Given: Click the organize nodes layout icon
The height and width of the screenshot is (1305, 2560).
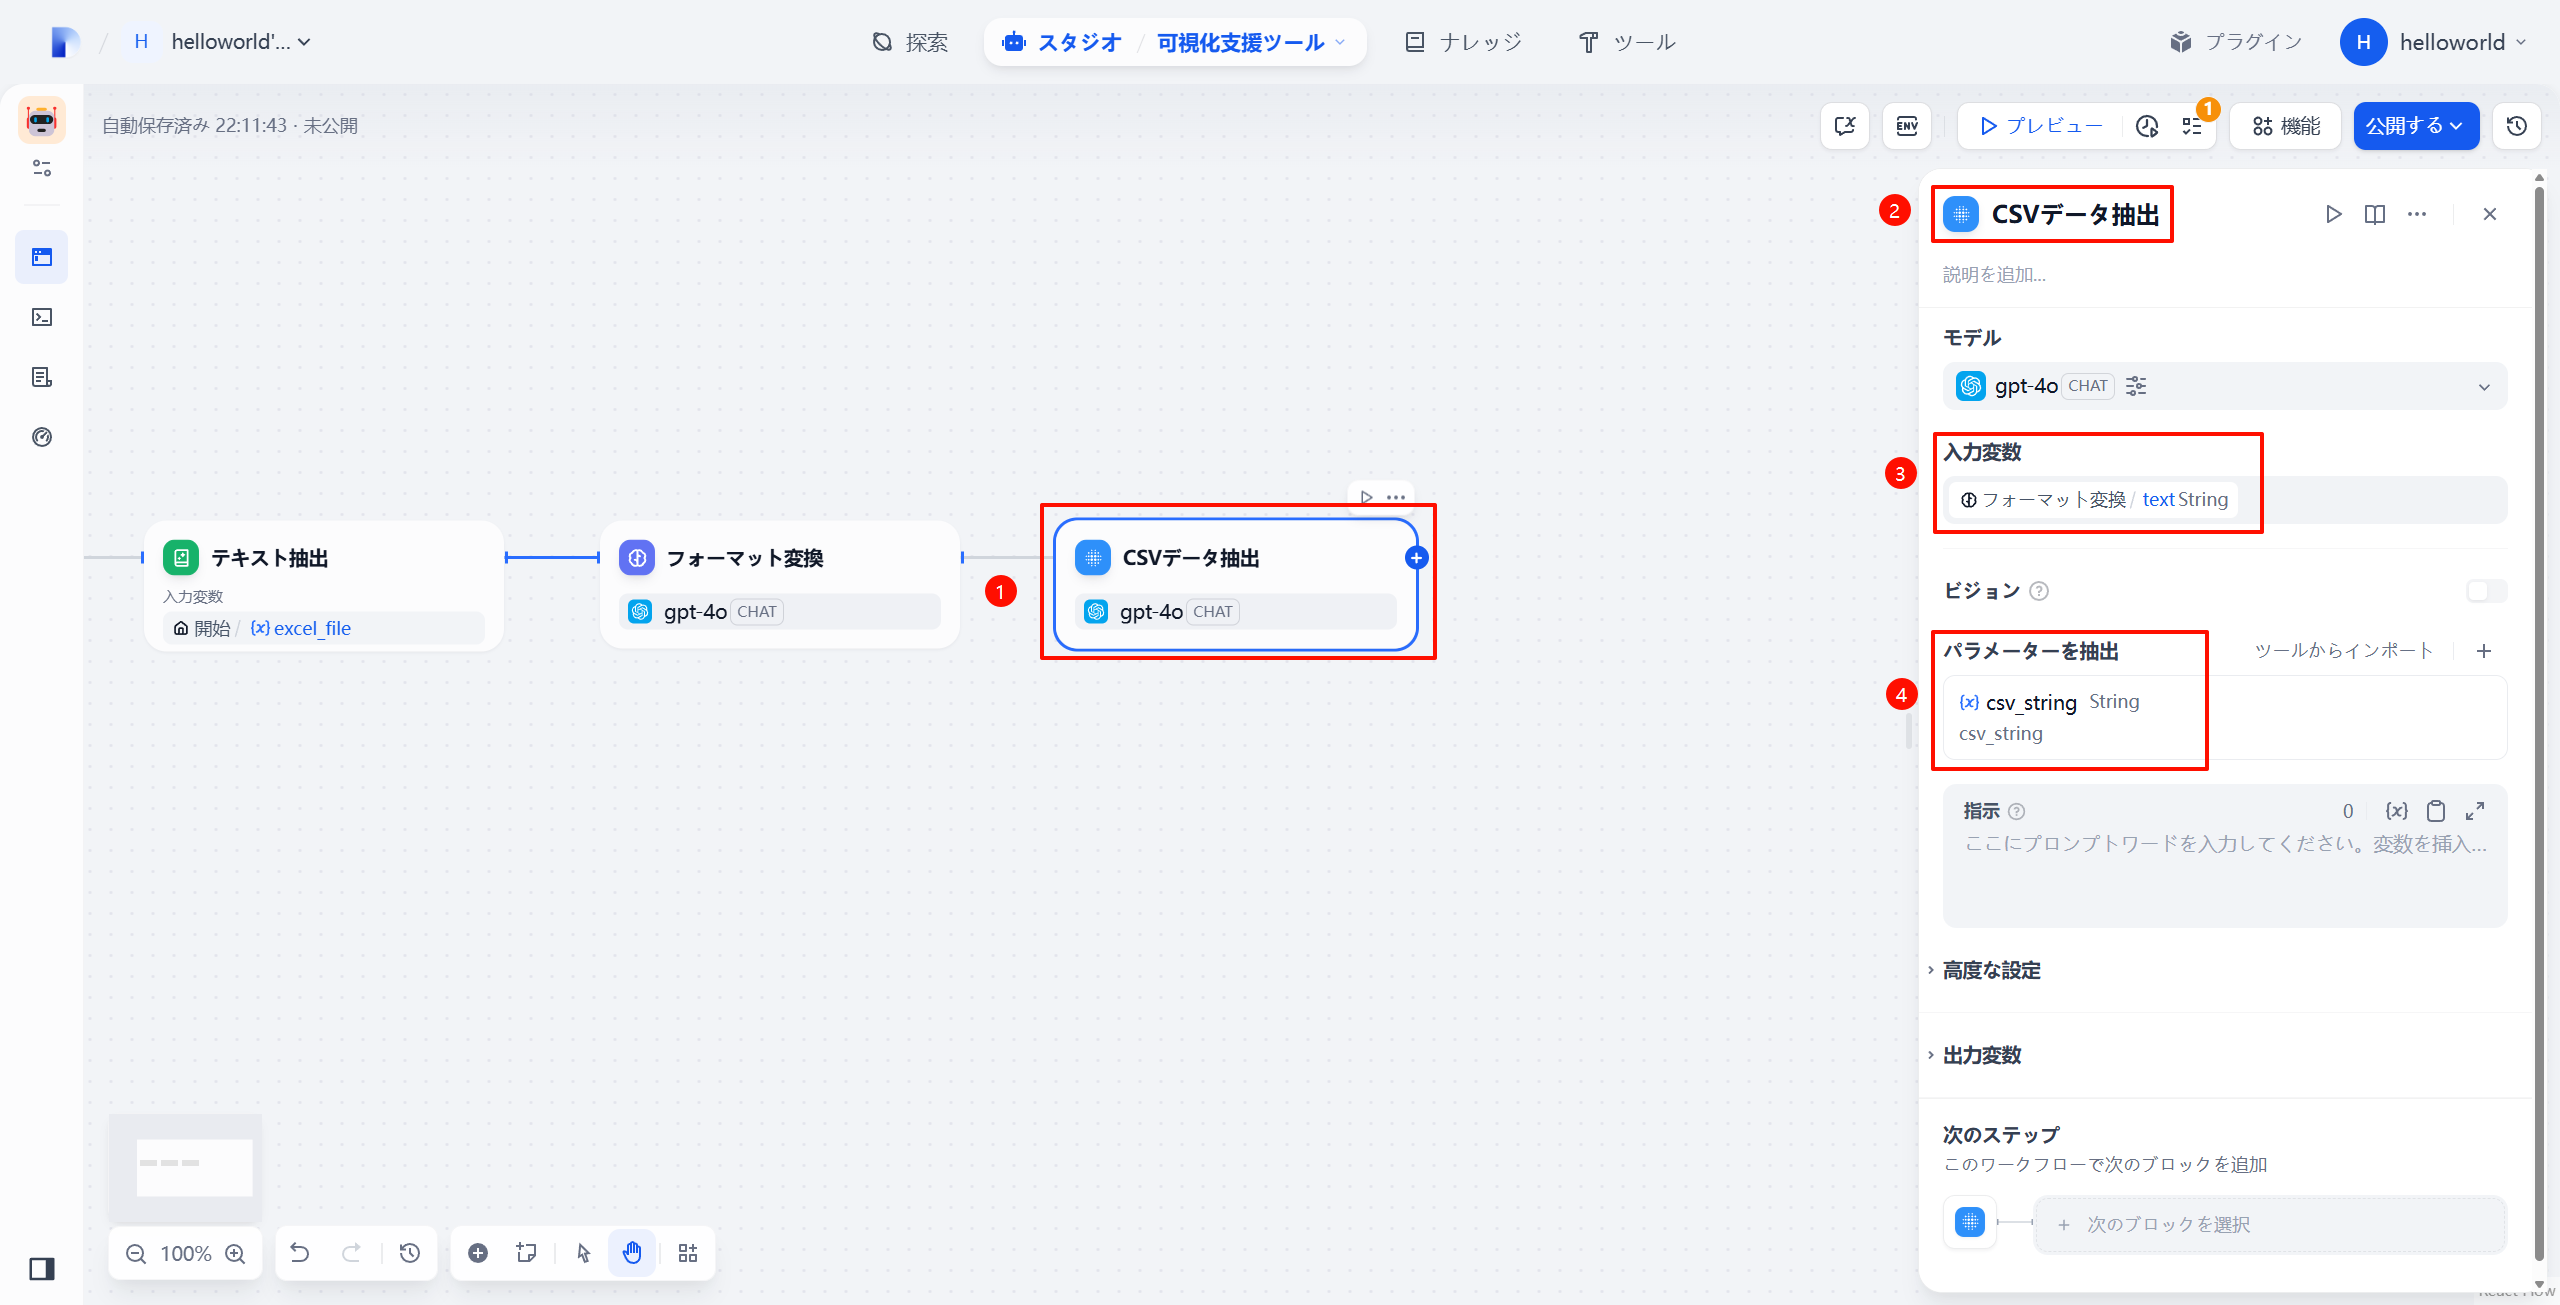Looking at the screenshot, I should (x=688, y=1253).
